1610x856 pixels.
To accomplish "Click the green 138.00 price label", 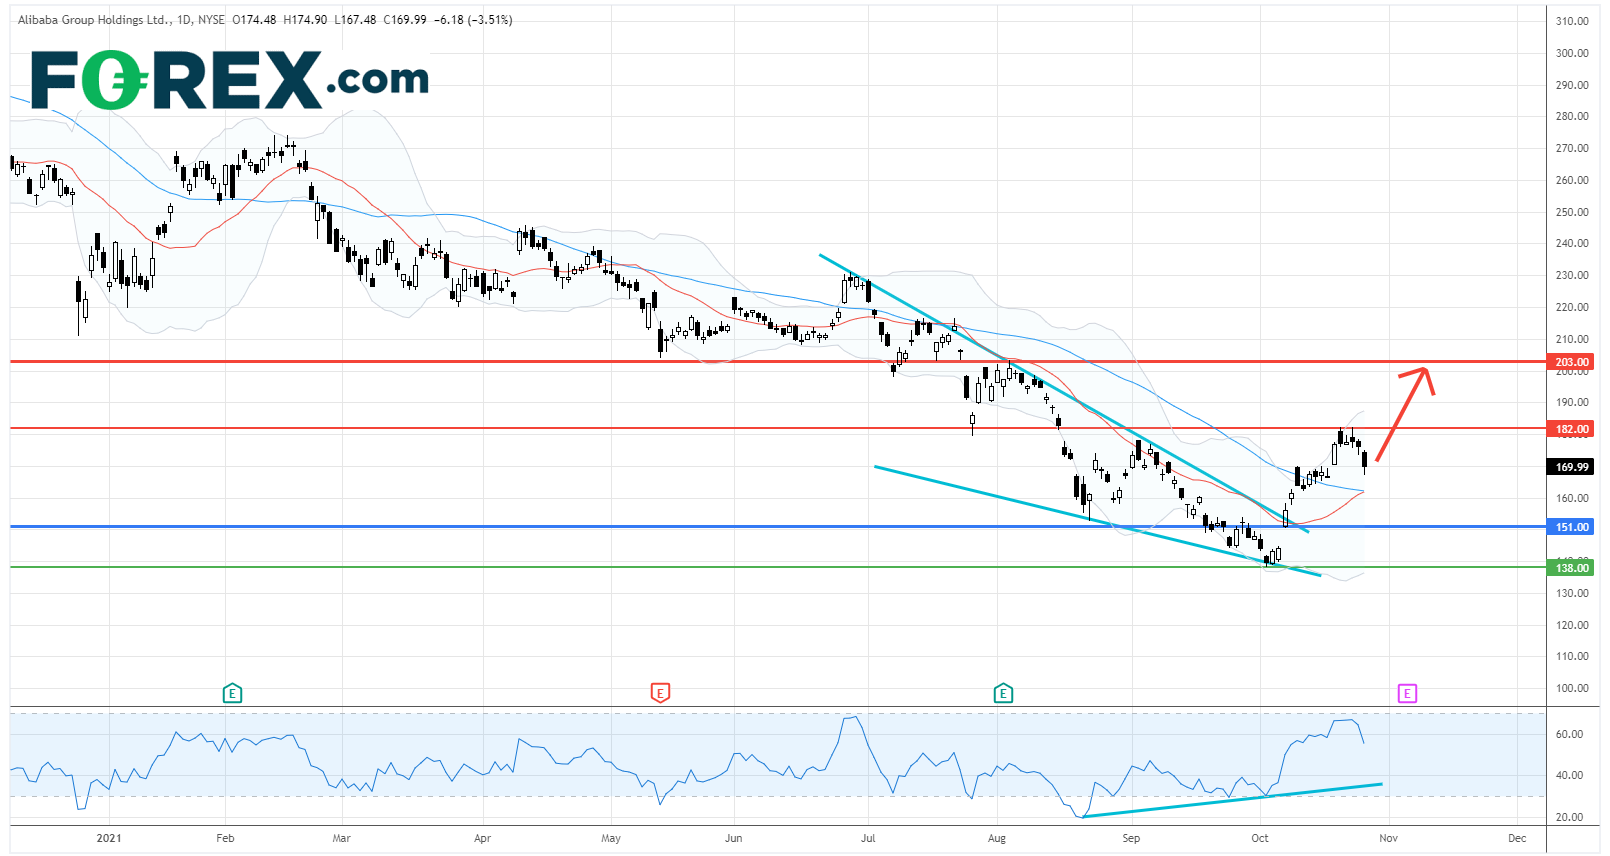I will coord(1571,568).
